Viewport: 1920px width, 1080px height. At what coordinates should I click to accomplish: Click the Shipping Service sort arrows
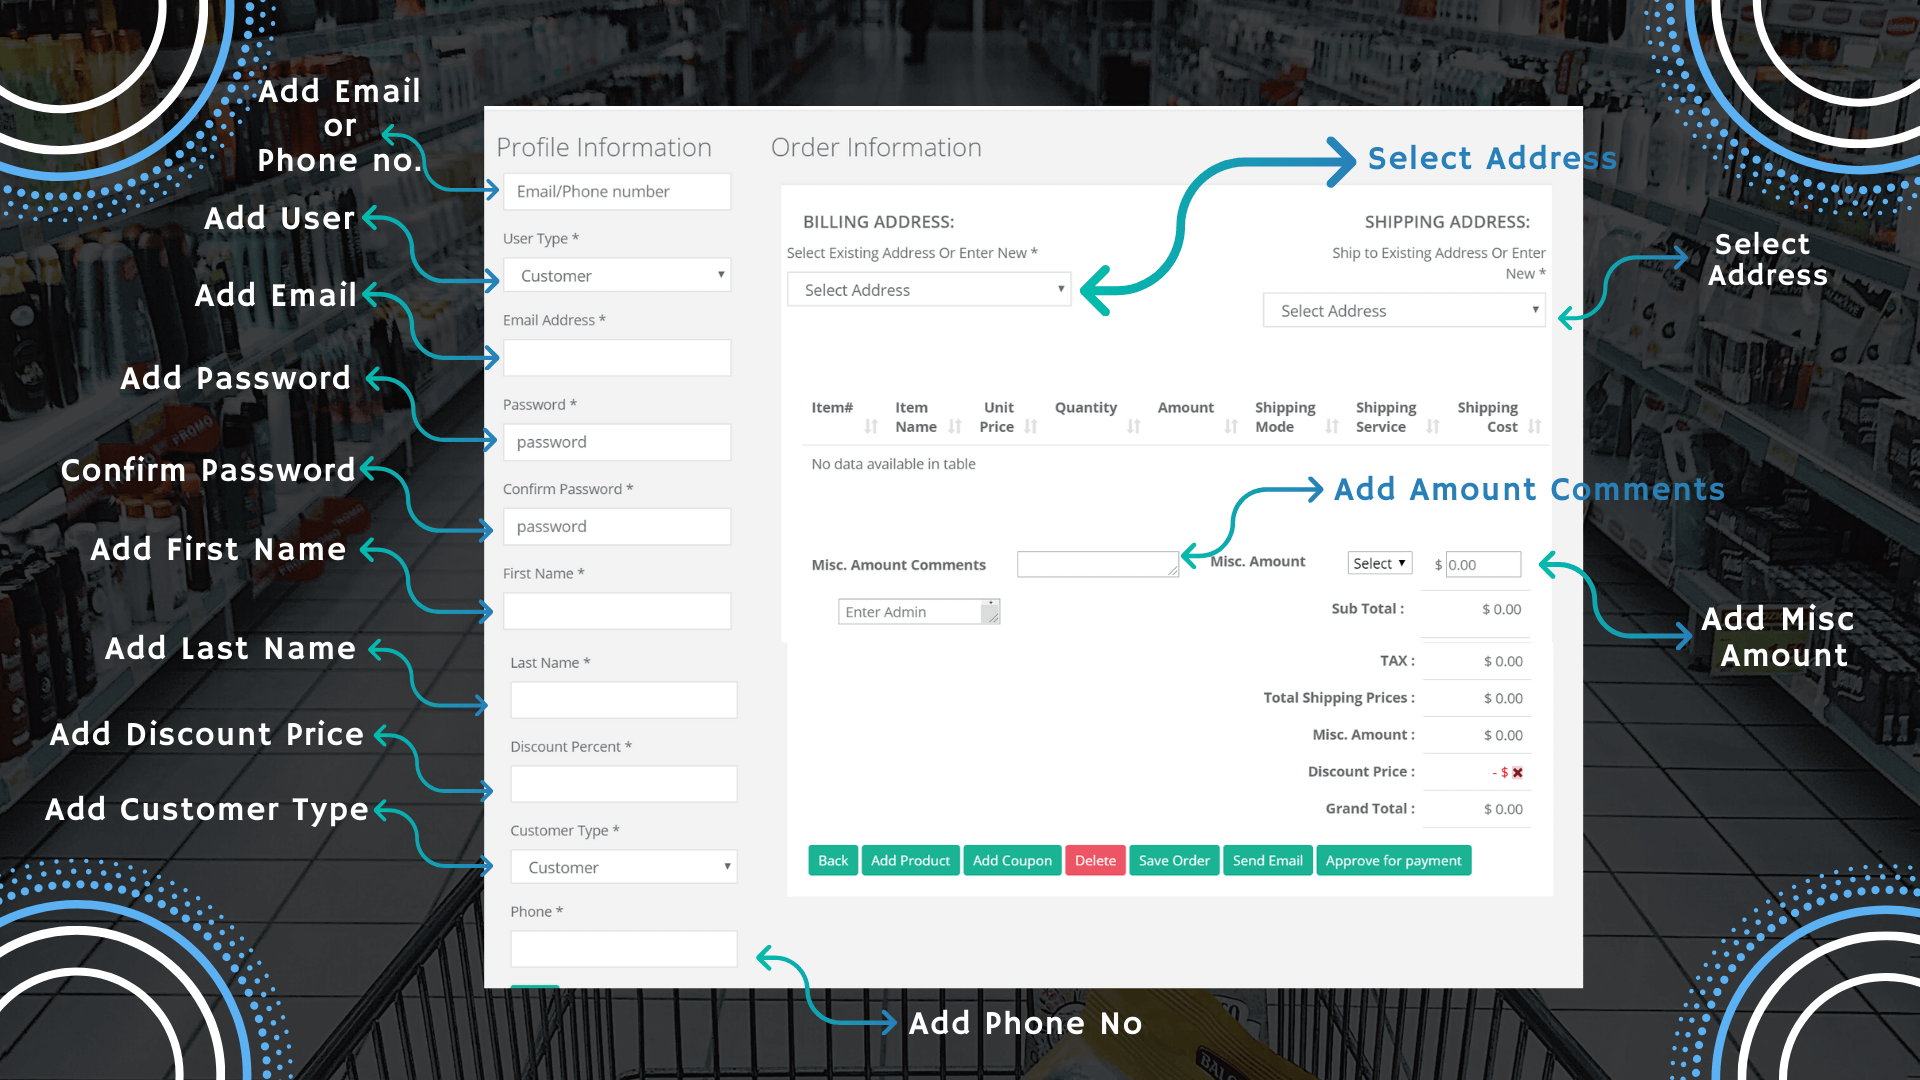(1433, 427)
